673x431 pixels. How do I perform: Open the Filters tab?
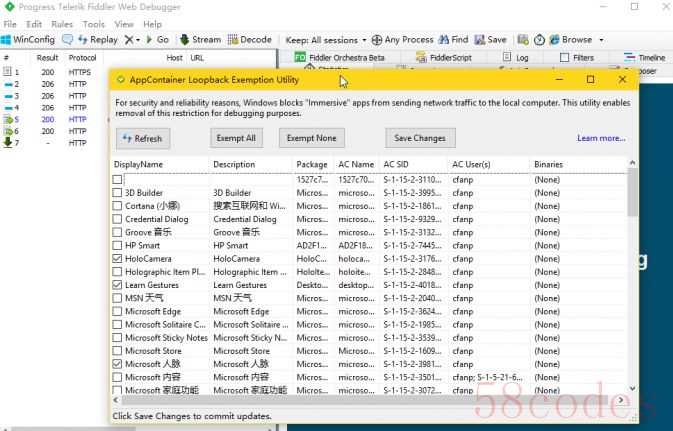tap(577, 58)
